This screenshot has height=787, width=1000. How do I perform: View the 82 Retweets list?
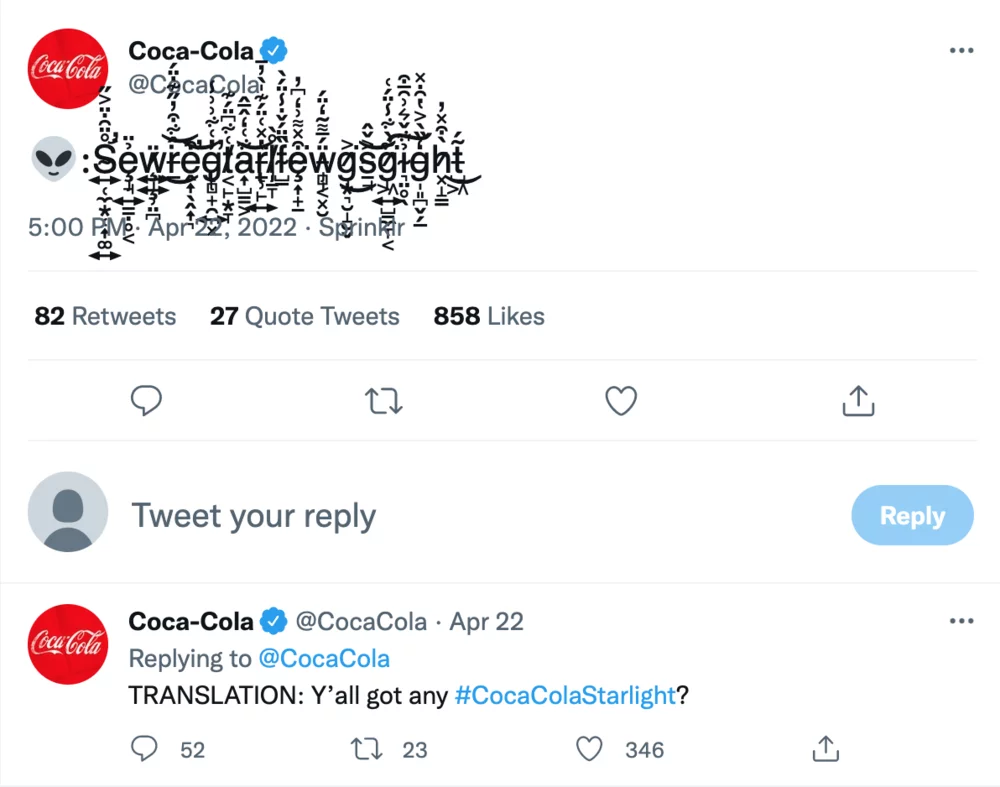(x=105, y=317)
